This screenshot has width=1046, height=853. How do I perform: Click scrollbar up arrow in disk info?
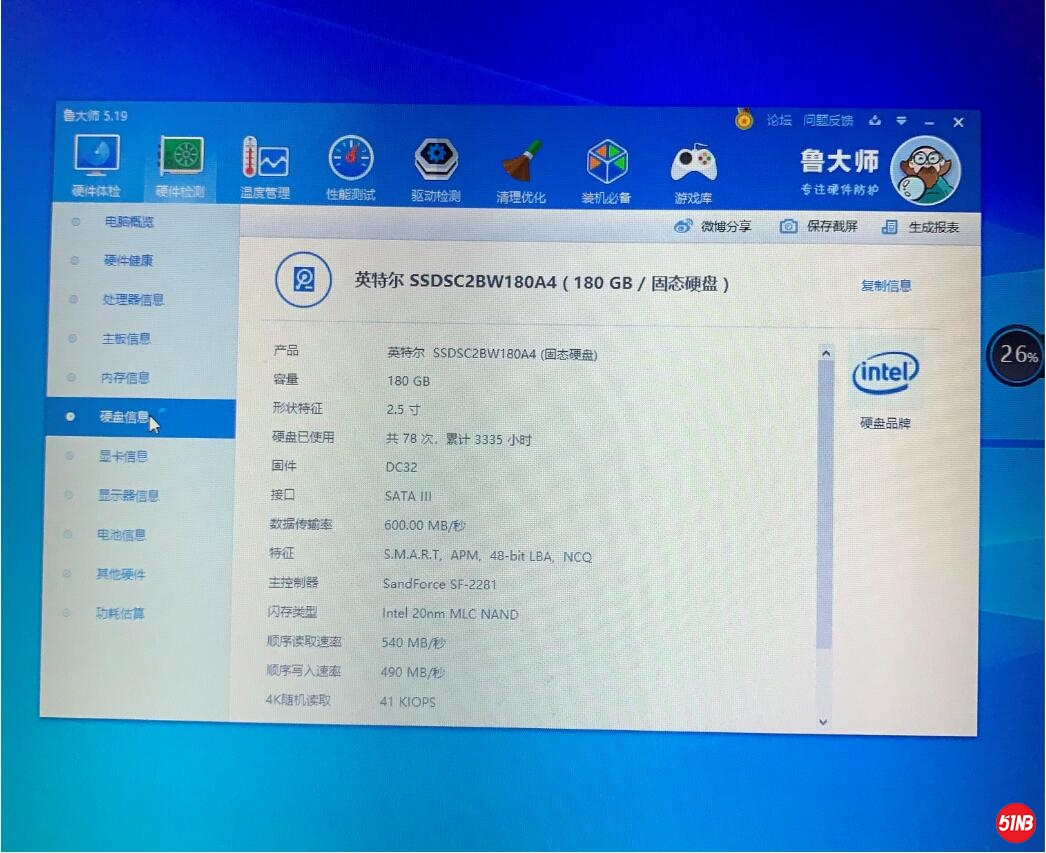click(826, 353)
